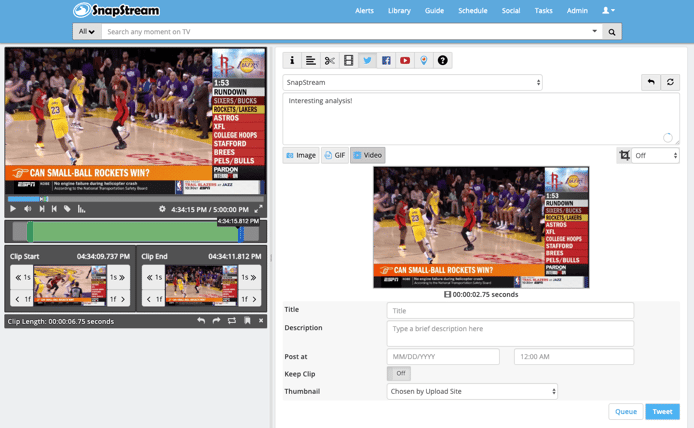Open the Library menu
Image resolution: width=694 pixels, height=428 pixels.
[x=399, y=11]
